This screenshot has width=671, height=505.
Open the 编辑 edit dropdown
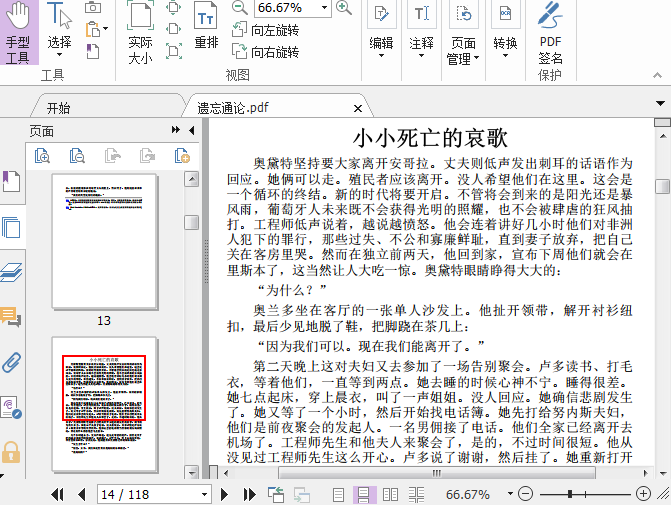click(x=381, y=30)
